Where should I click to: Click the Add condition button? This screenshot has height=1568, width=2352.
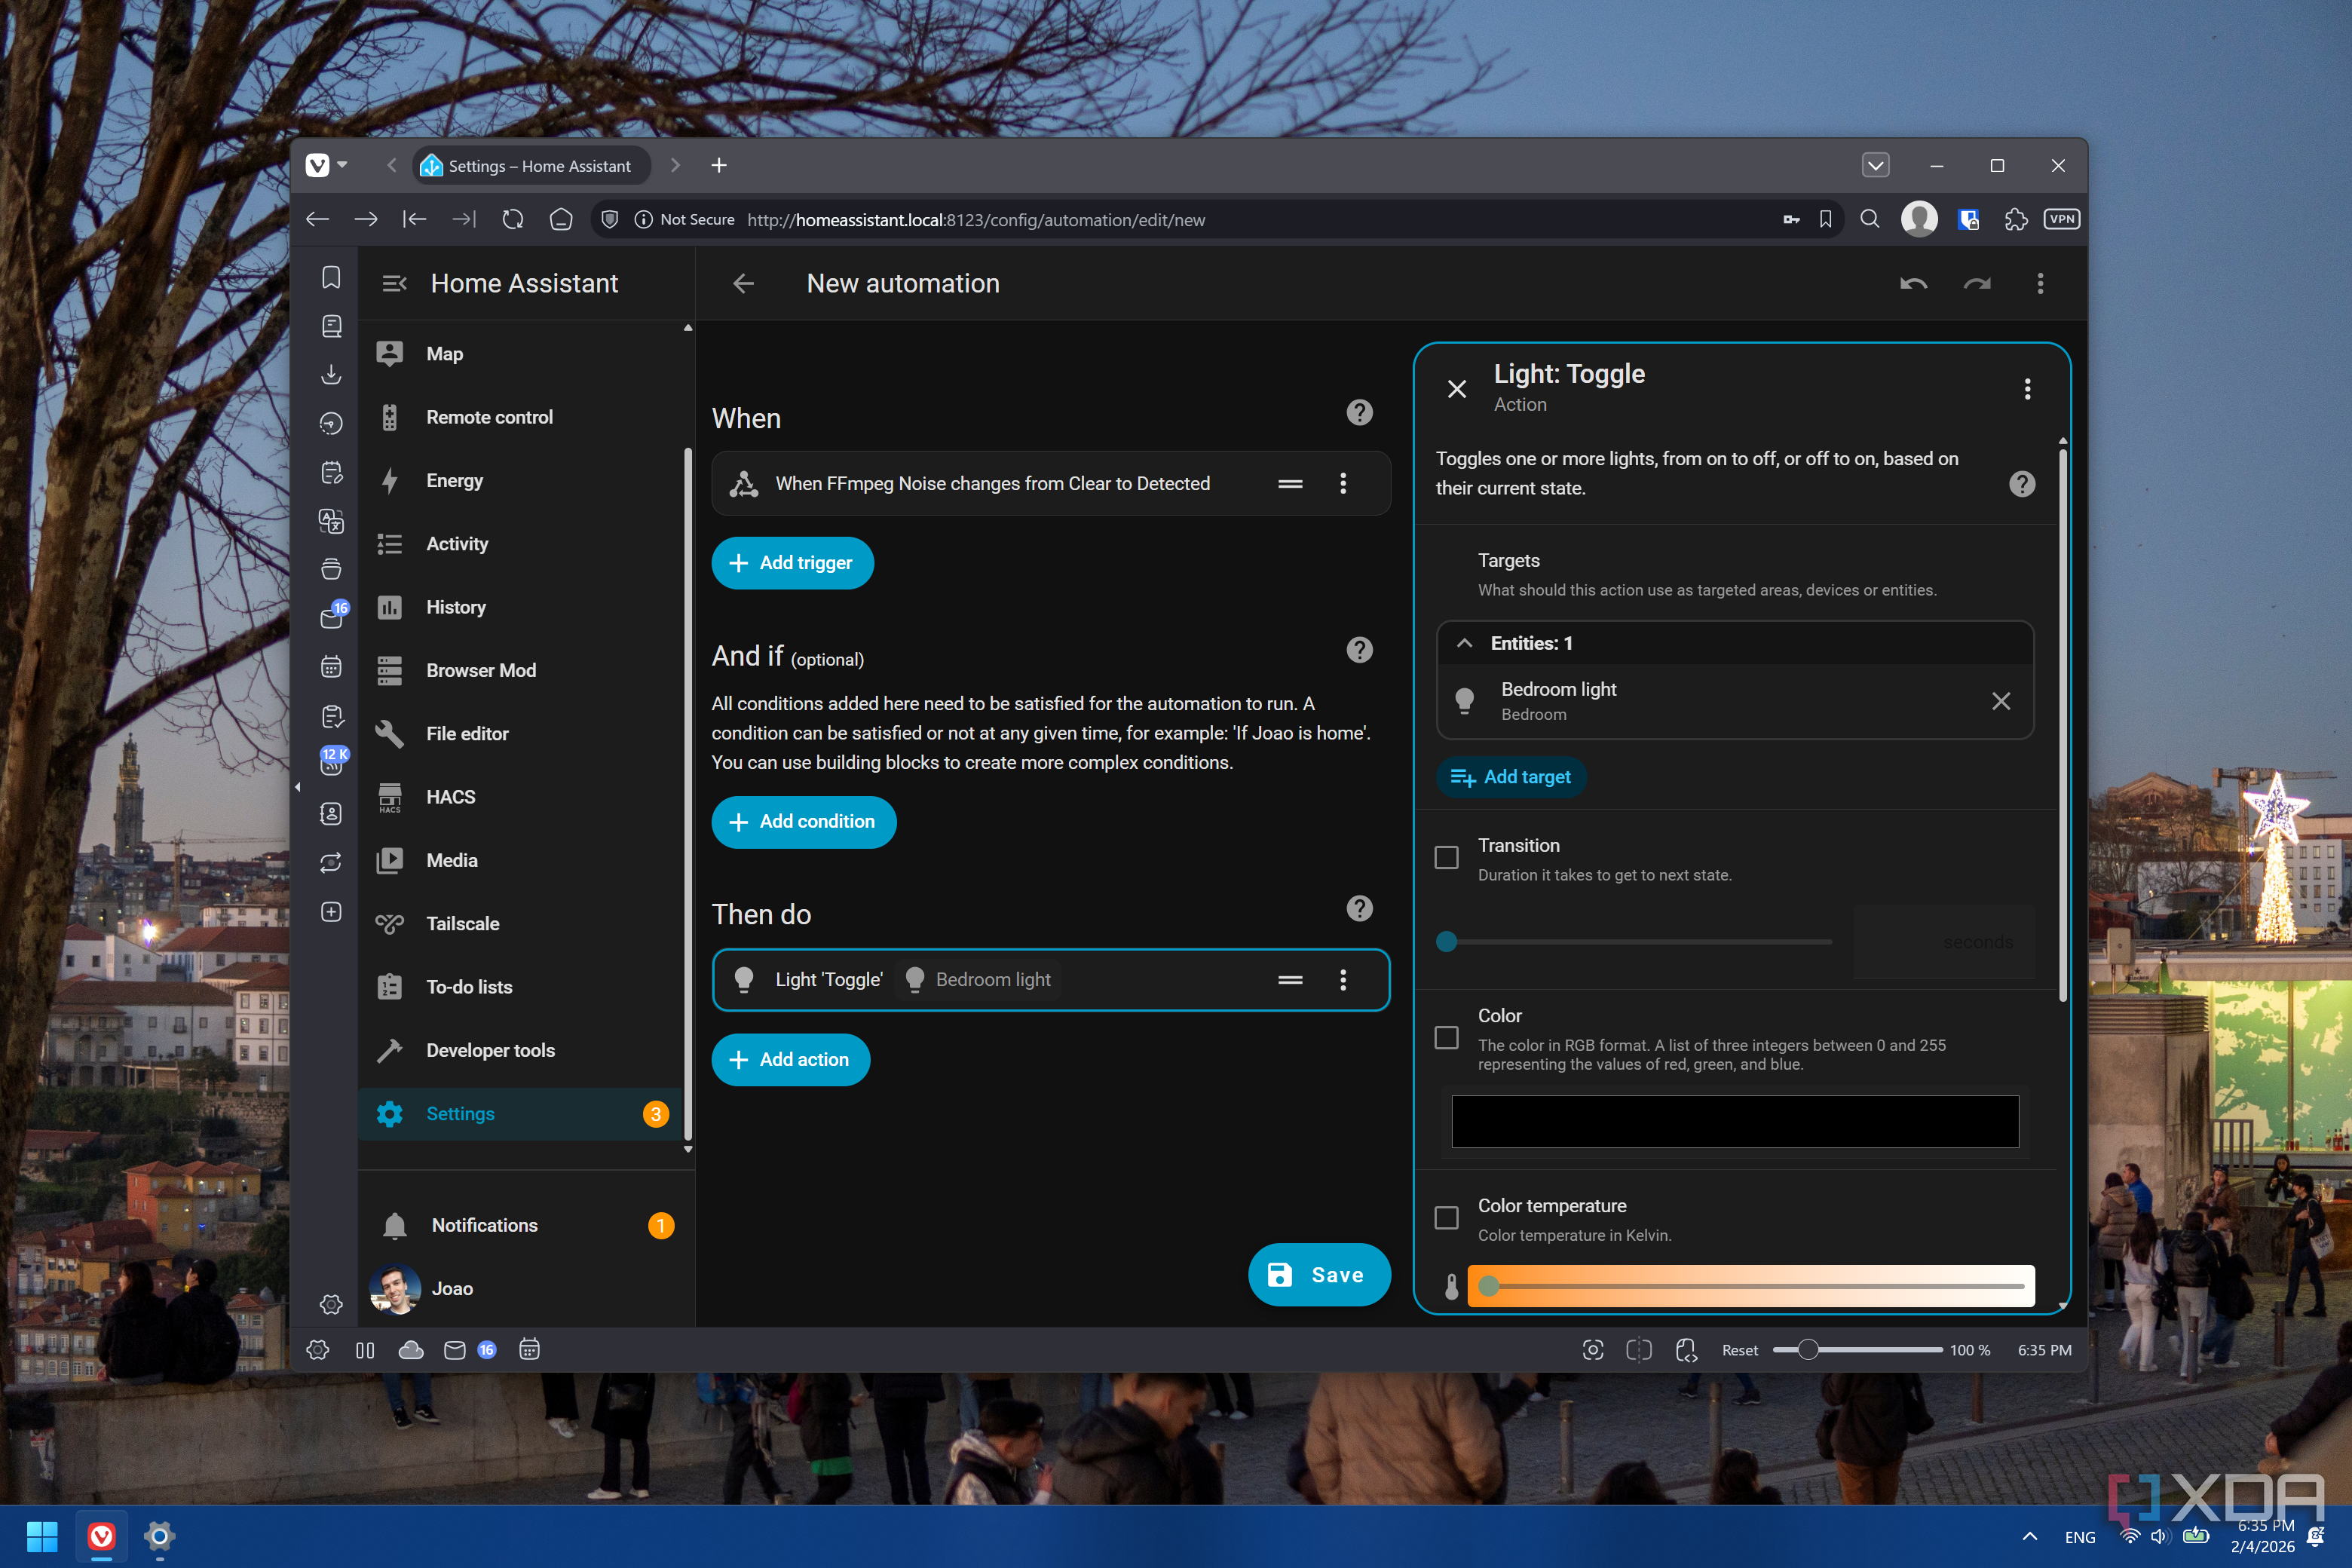point(803,822)
